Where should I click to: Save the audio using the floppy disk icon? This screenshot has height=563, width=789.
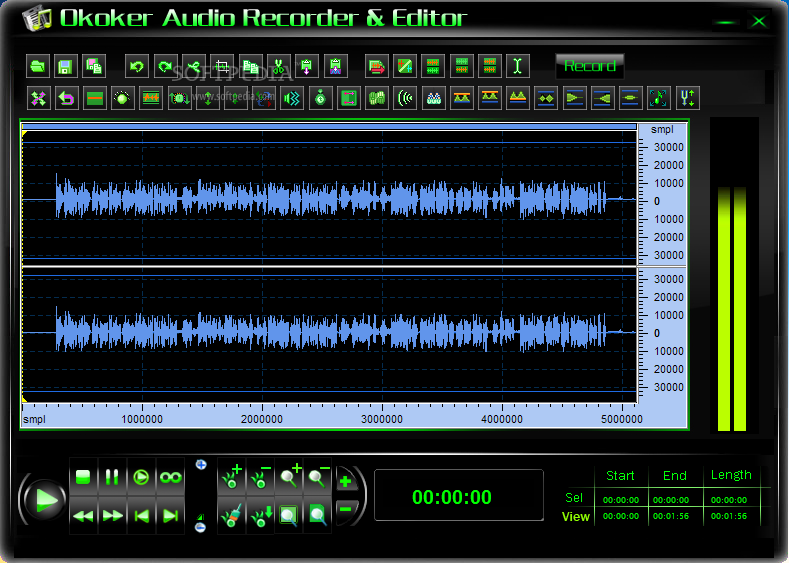click(x=65, y=66)
